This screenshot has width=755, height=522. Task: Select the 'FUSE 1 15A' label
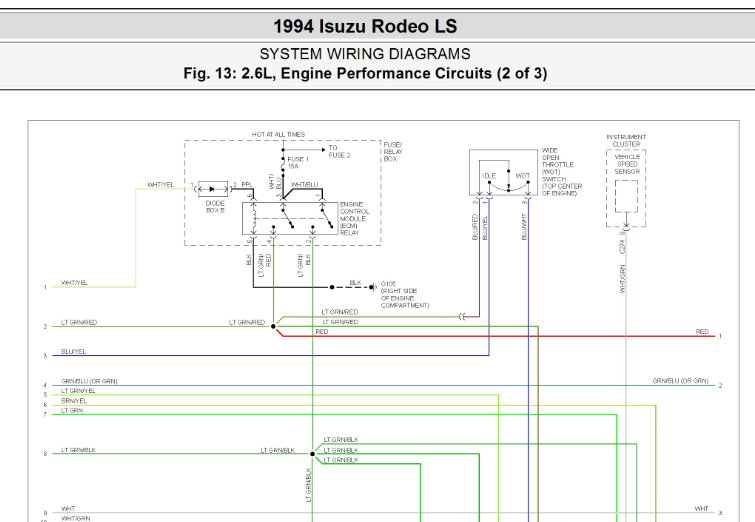point(298,162)
